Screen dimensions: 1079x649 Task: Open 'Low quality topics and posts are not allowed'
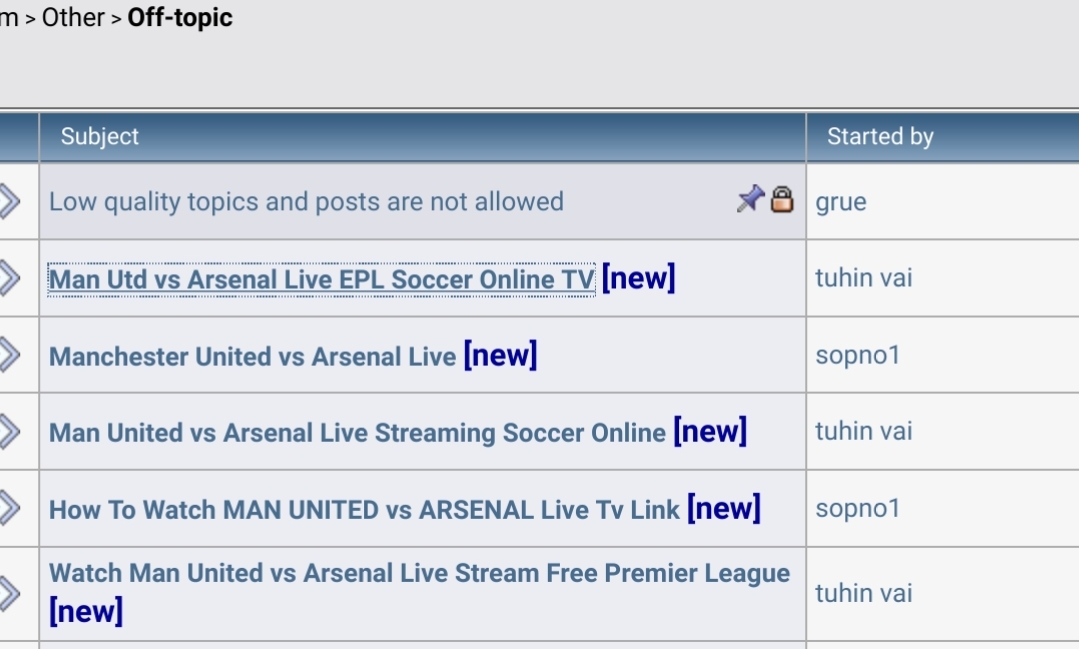coord(306,202)
